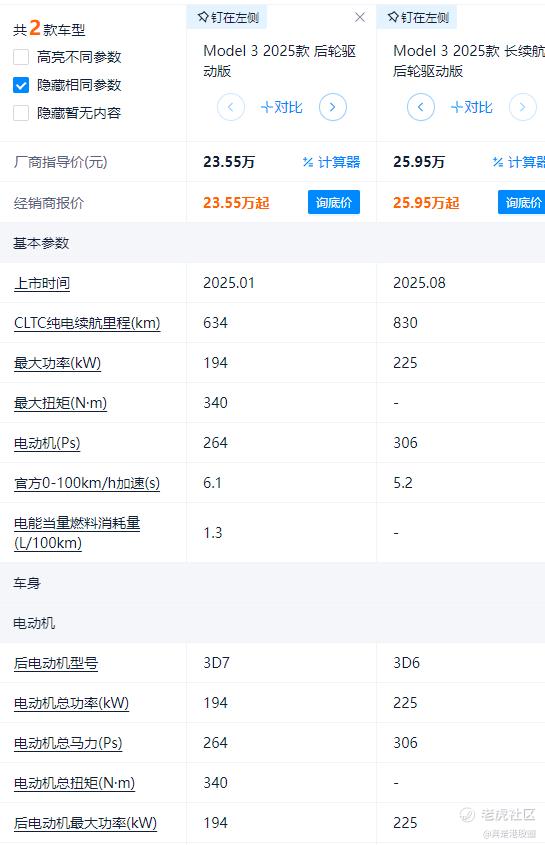Close the 后轮驱动版 comparison column
The image size is (545, 845).
[x=360, y=17]
